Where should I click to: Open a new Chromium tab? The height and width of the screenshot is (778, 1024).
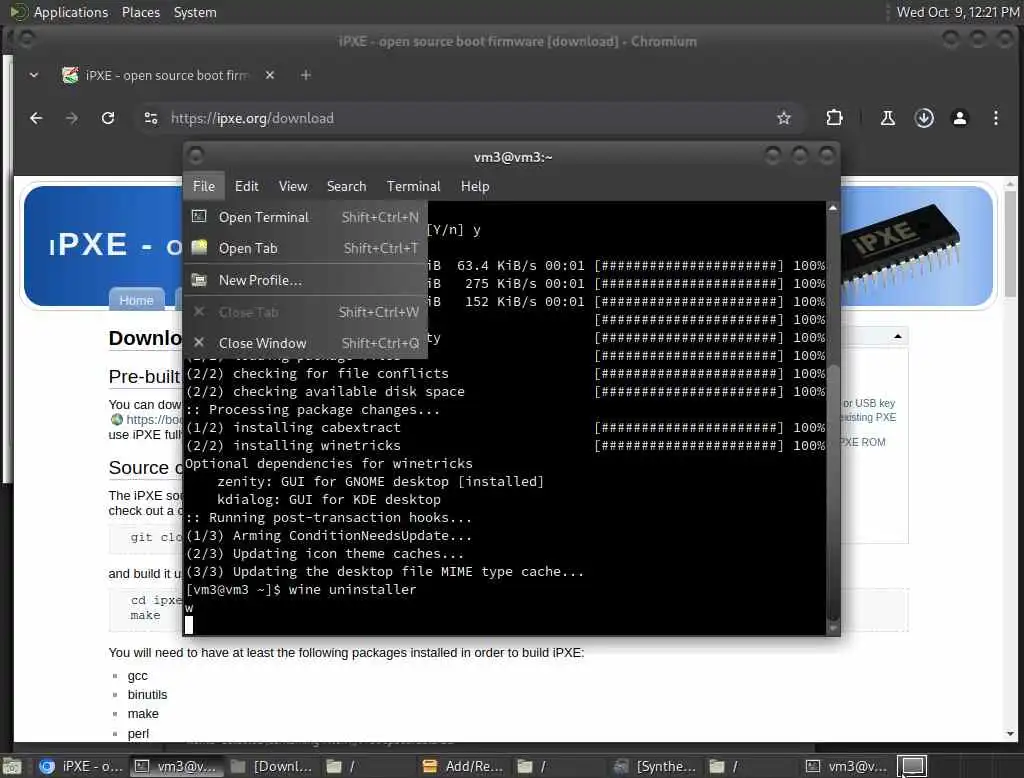[305, 75]
